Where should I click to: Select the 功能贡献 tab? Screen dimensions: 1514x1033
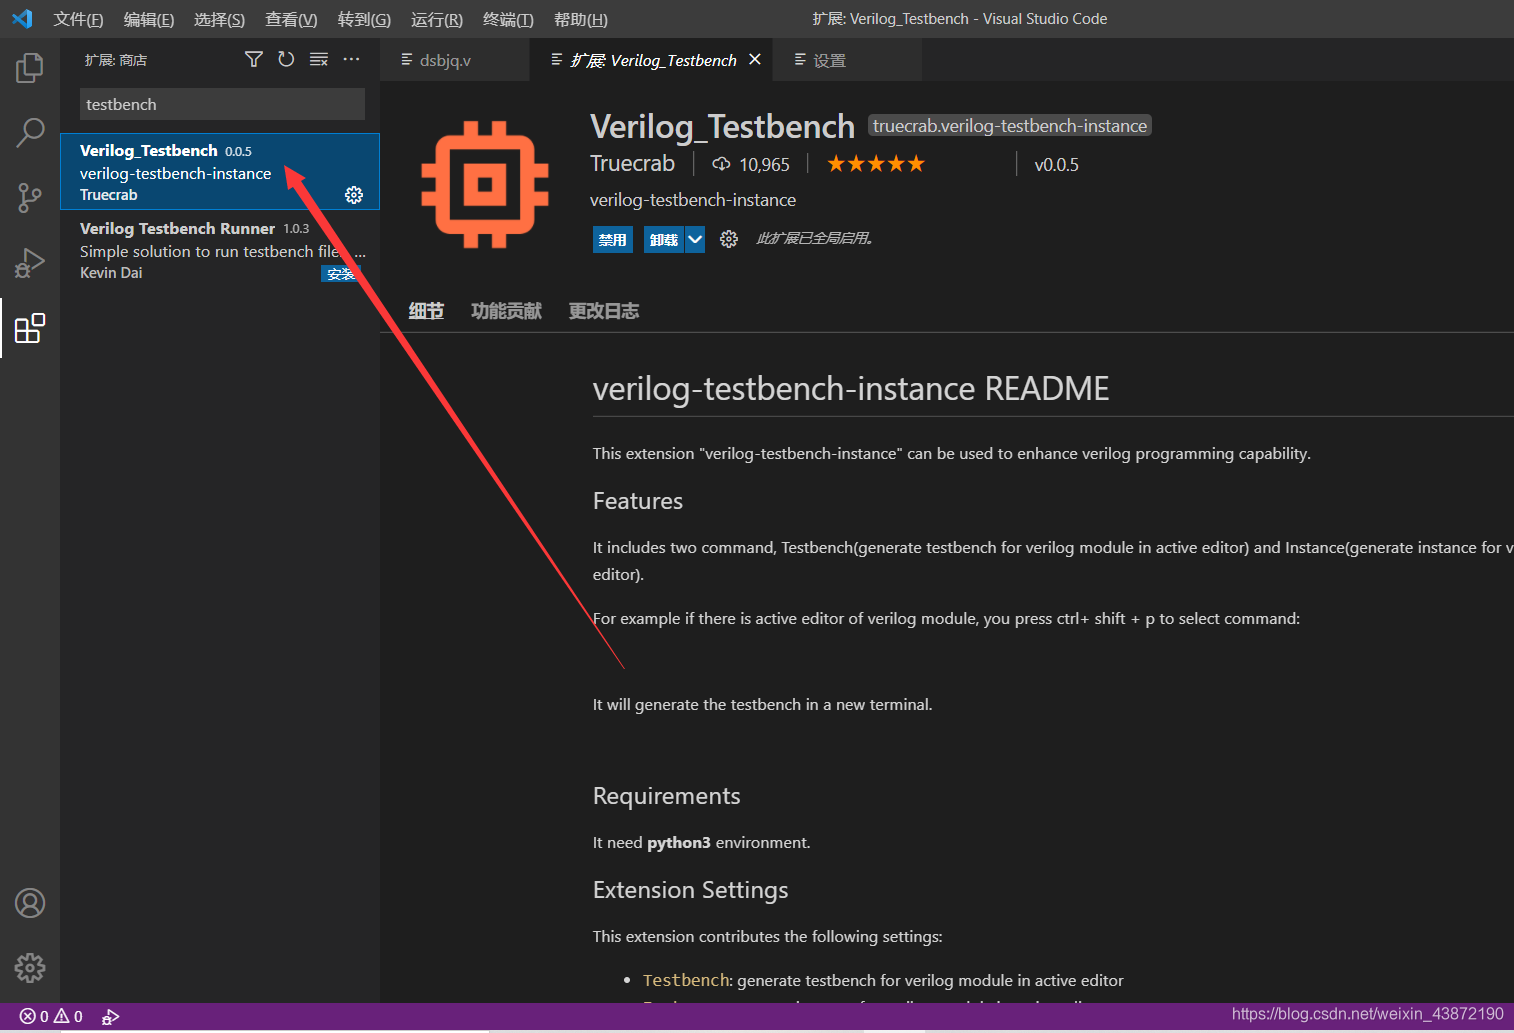click(x=506, y=311)
